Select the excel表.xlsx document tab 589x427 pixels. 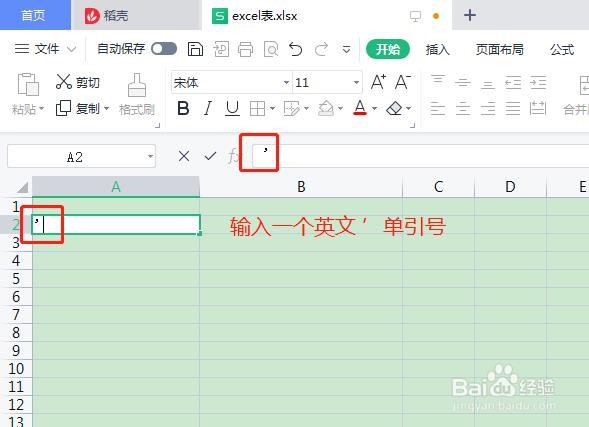[x=327, y=15]
